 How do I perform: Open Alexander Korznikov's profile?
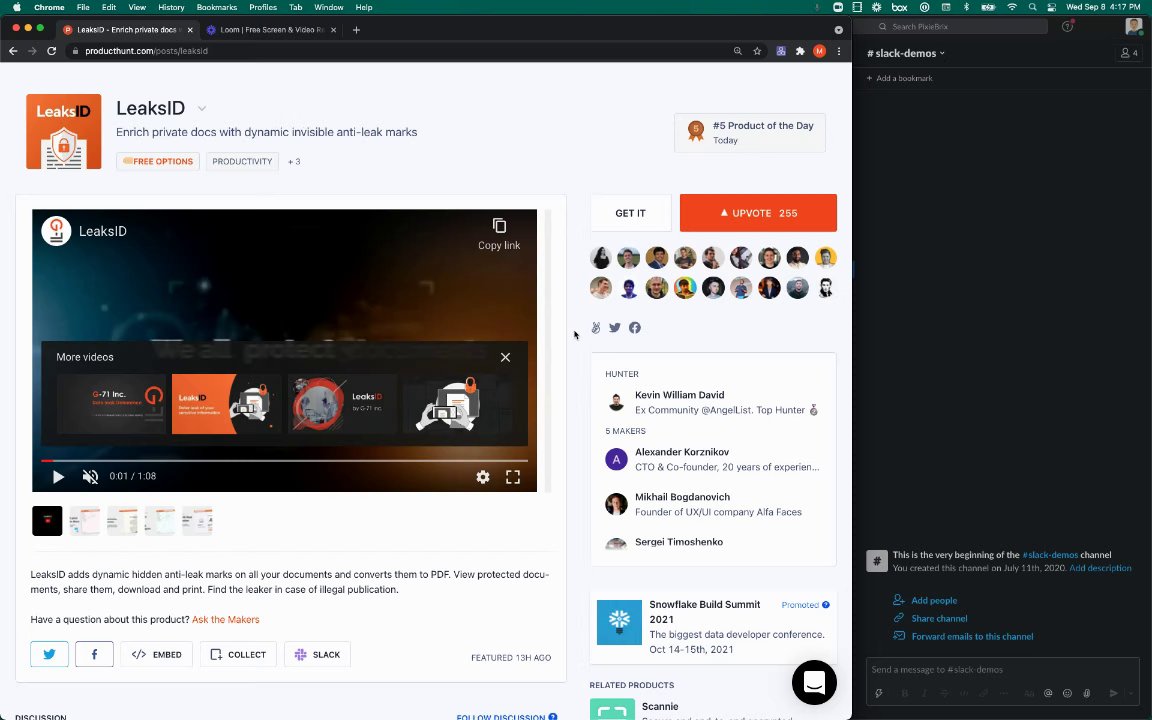(x=682, y=452)
